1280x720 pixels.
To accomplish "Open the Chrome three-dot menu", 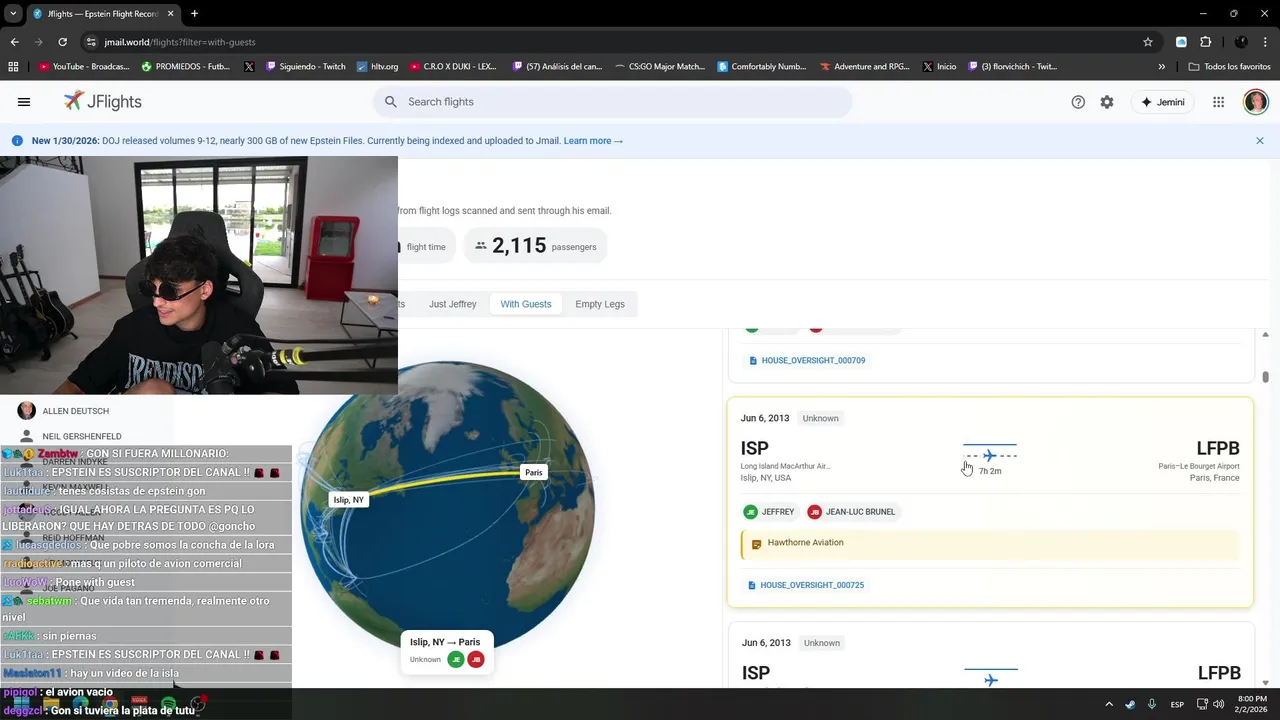I will click(x=1265, y=42).
